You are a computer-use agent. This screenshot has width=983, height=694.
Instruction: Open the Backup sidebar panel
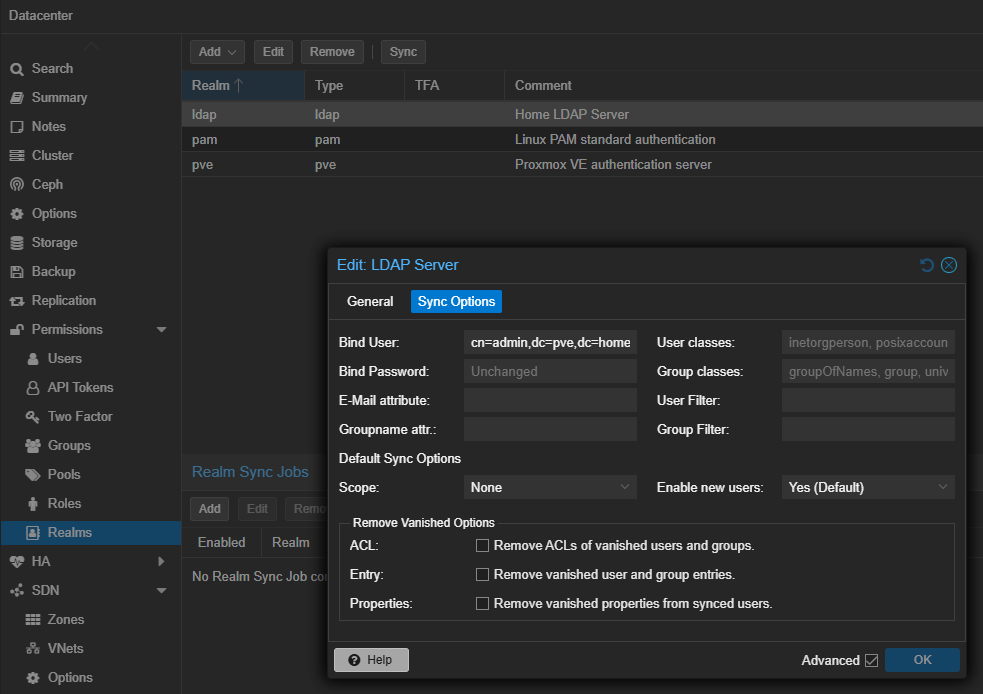pyautogui.click(x=57, y=271)
